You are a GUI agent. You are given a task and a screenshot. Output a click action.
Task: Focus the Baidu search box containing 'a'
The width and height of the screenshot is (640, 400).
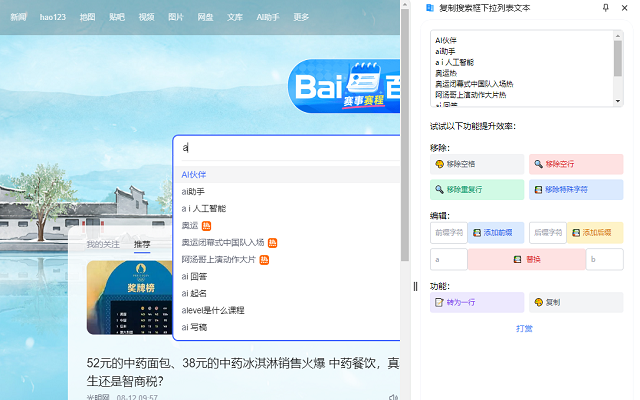click(287, 148)
